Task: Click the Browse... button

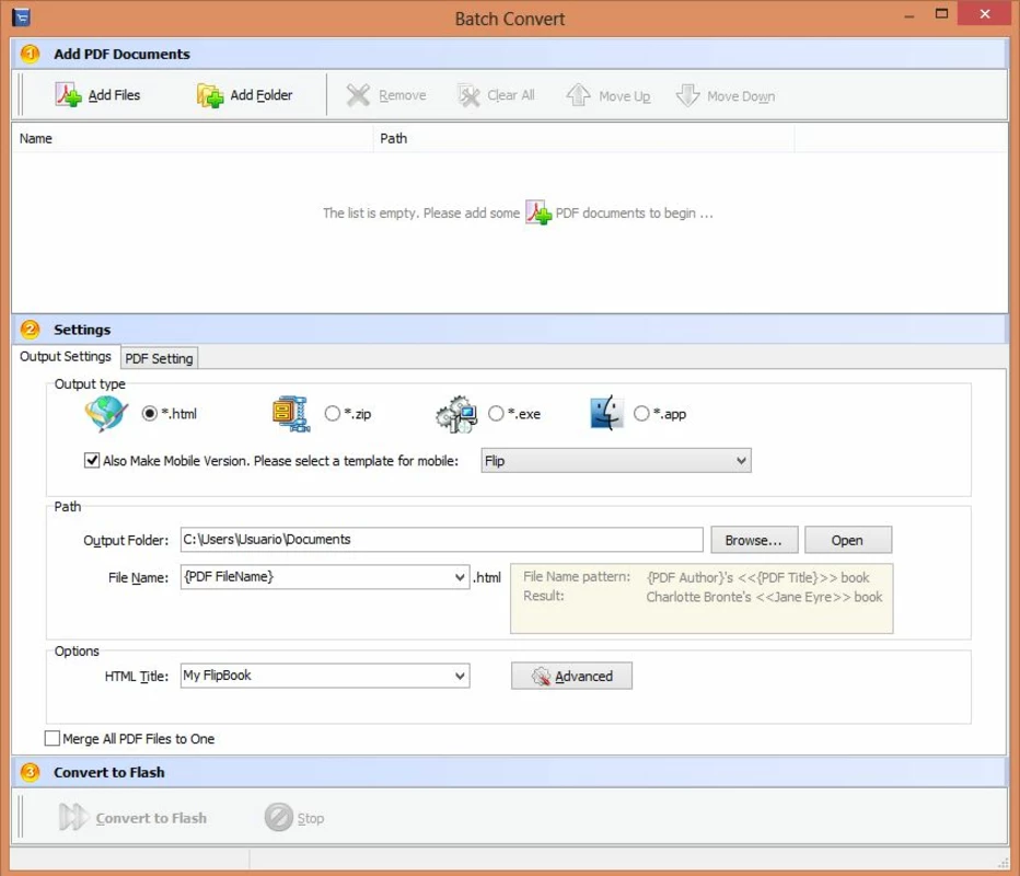Action: [x=754, y=540]
